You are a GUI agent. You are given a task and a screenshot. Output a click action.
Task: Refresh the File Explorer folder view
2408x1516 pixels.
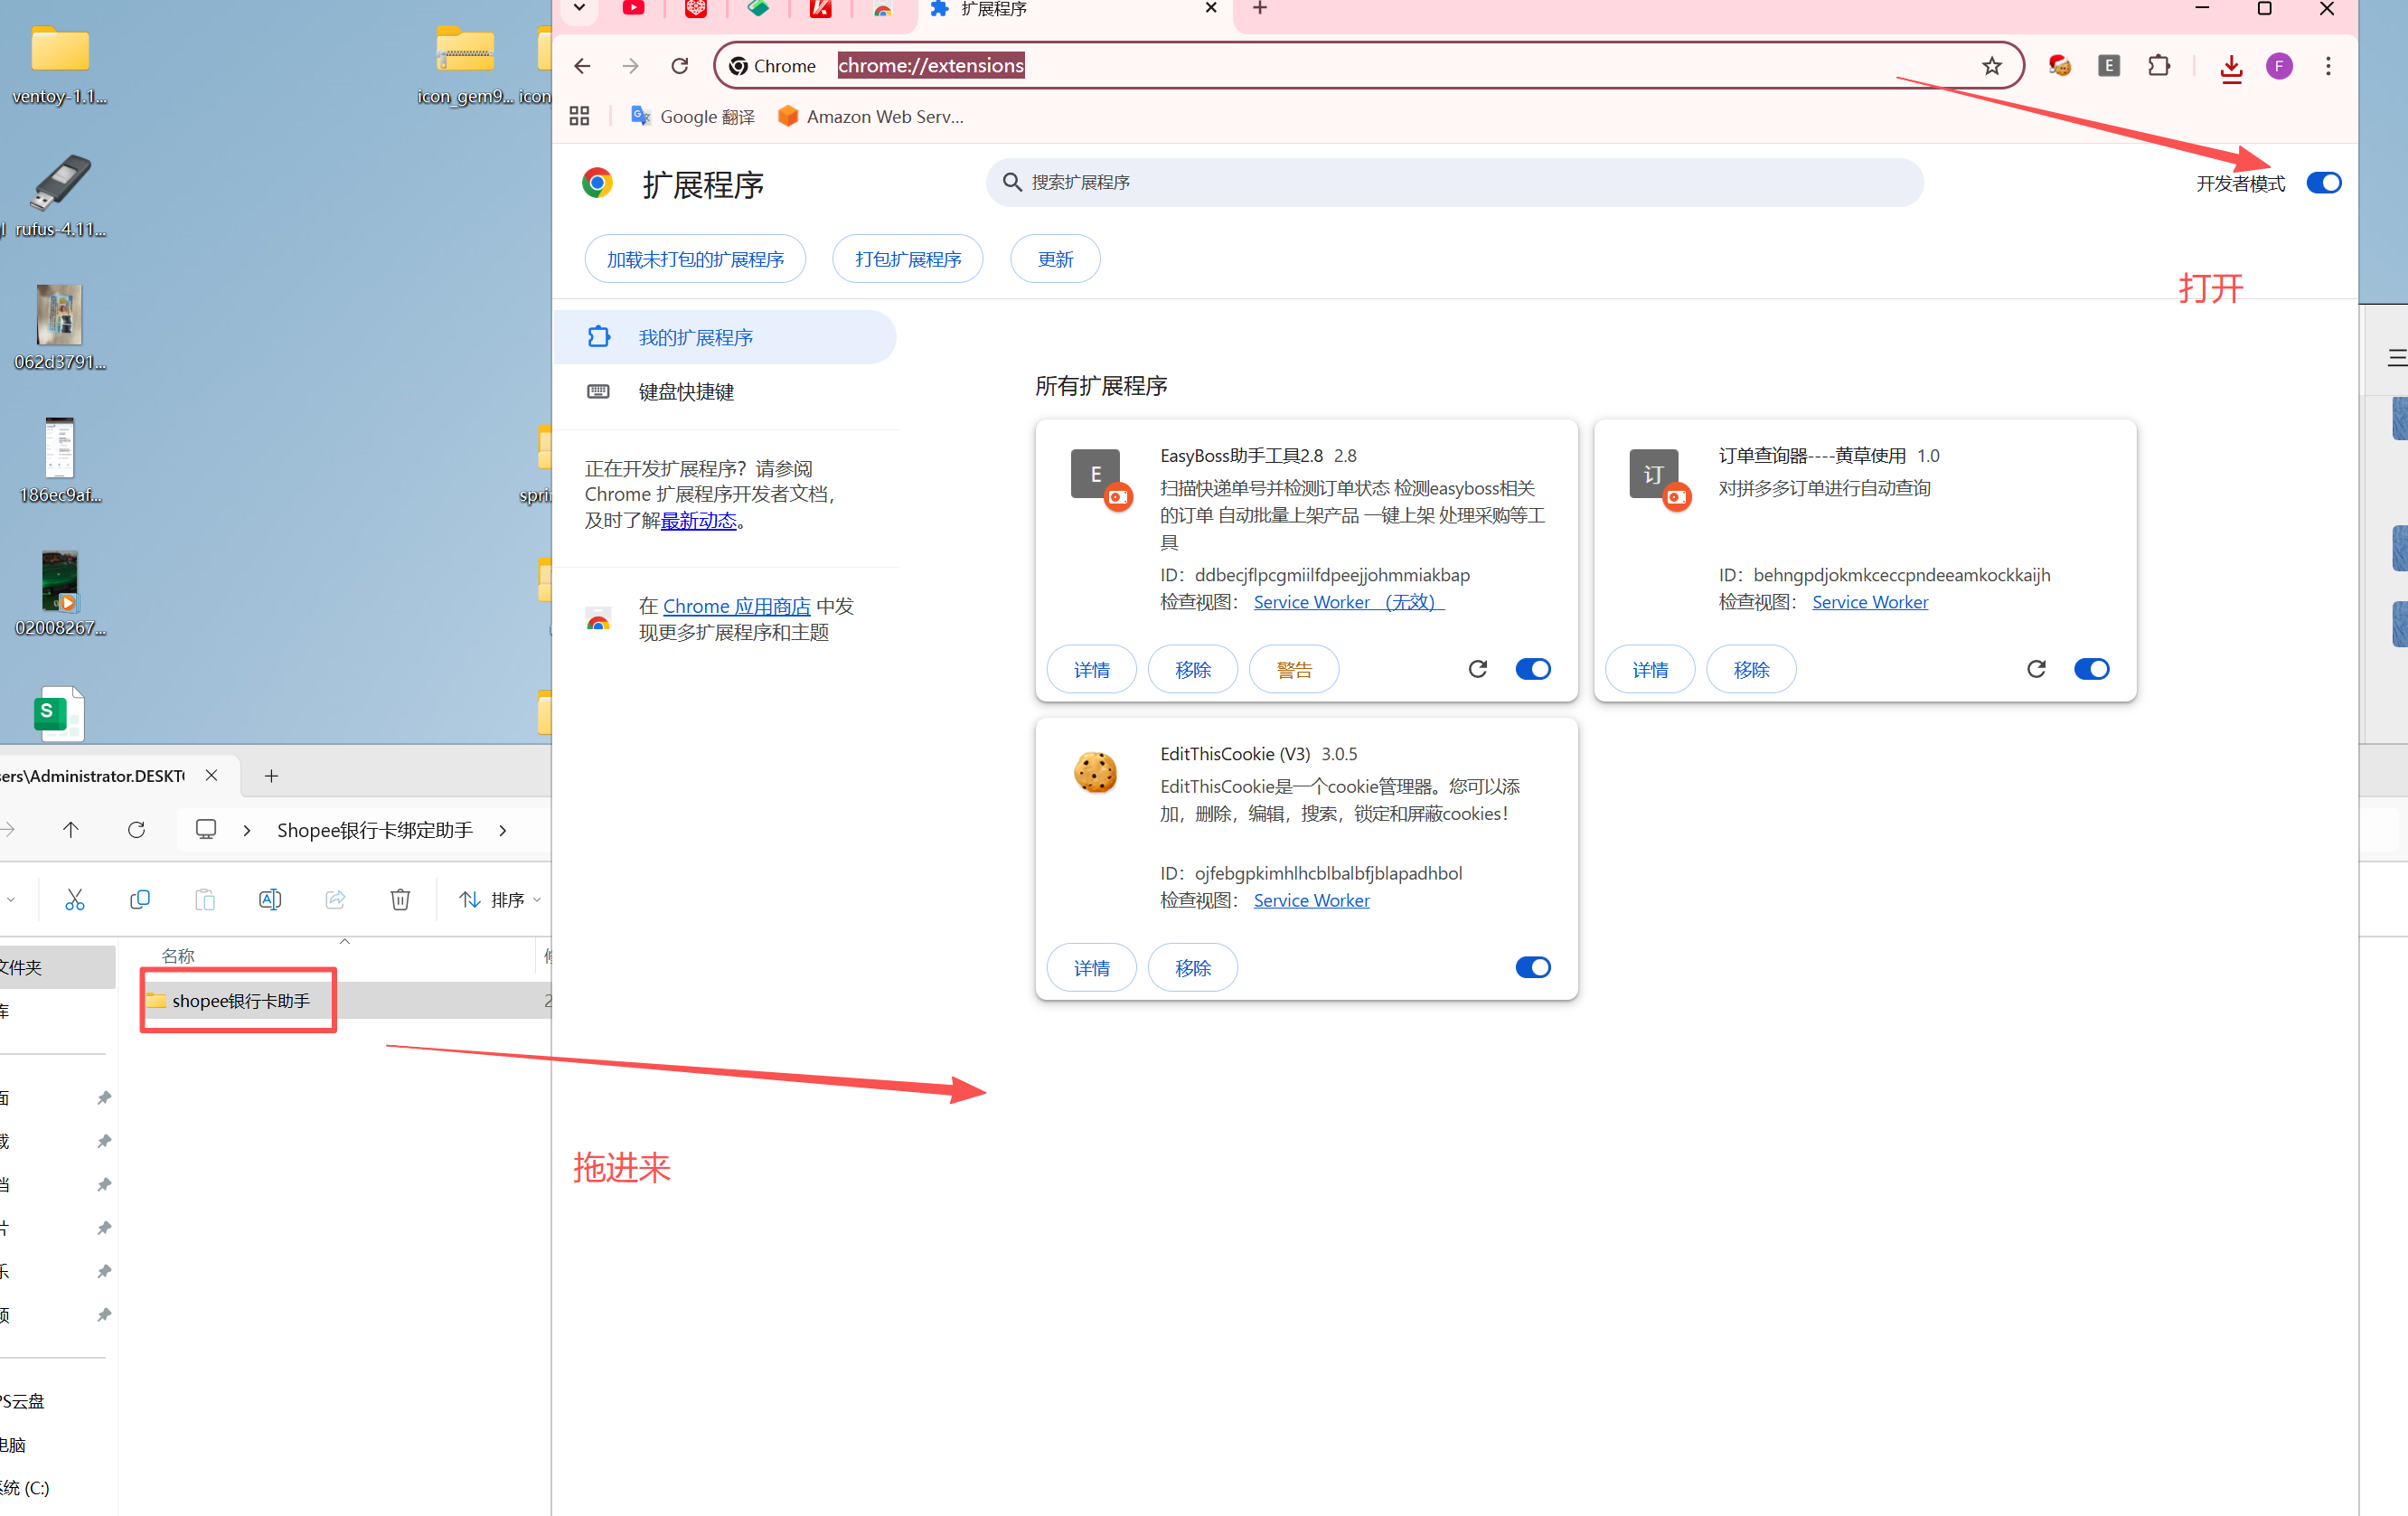pyautogui.click(x=137, y=829)
